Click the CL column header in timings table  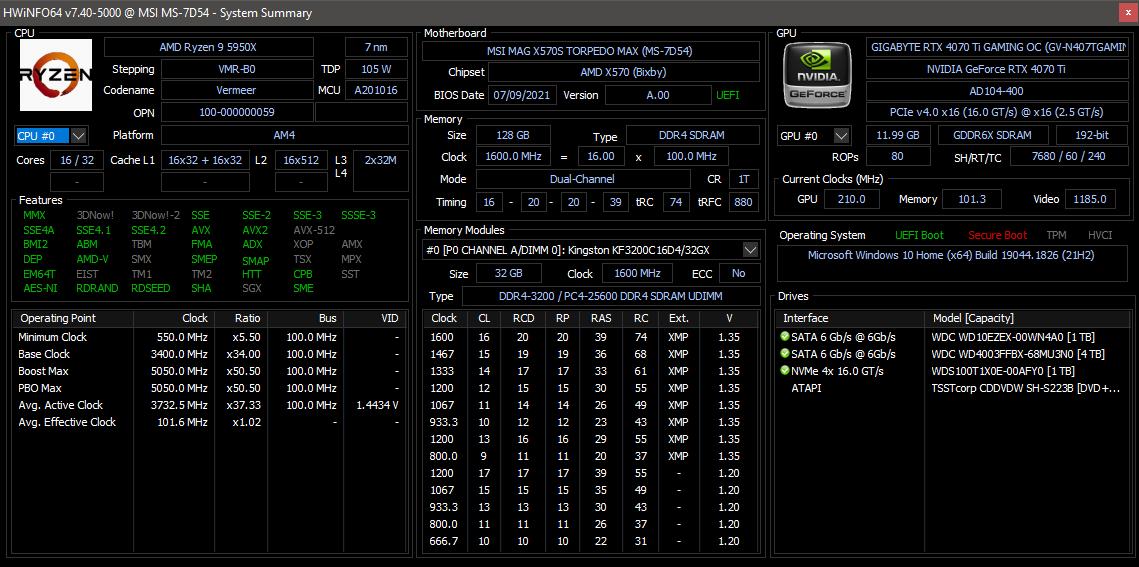pos(484,318)
